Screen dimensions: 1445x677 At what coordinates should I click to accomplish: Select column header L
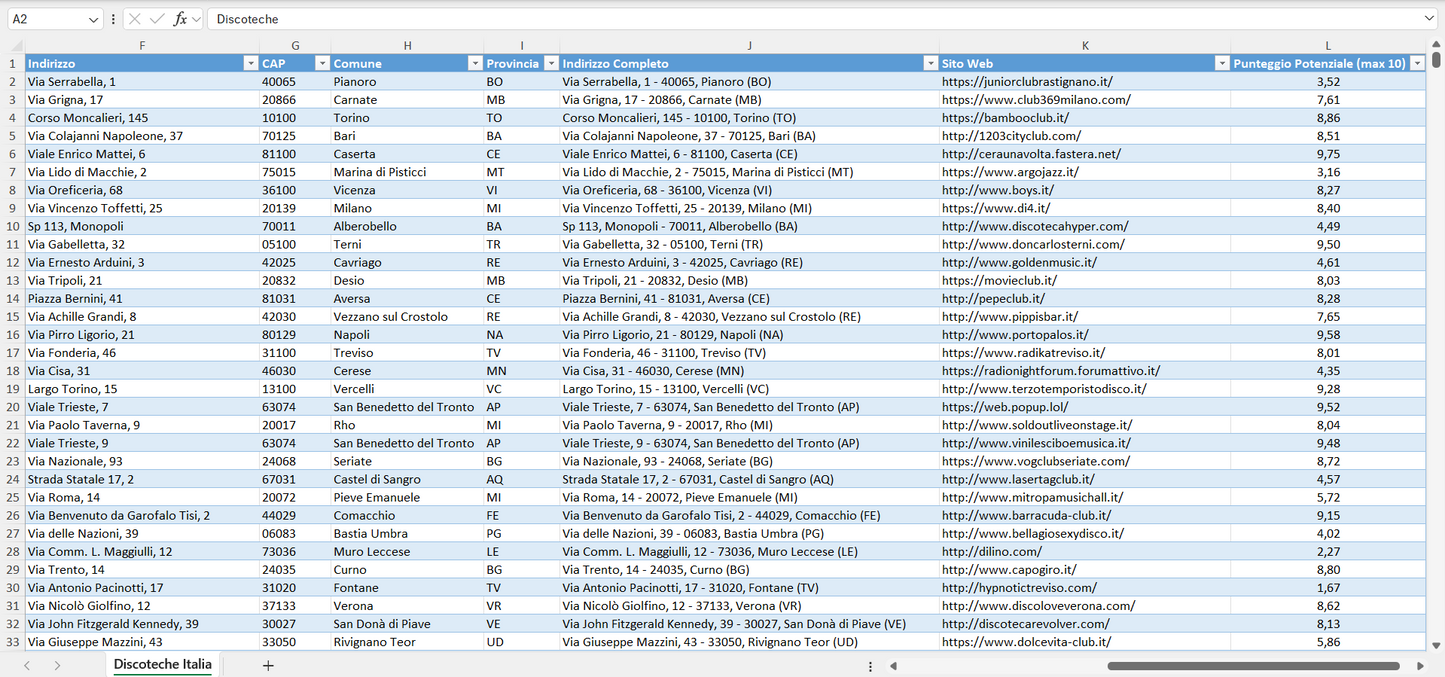(1328, 45)
